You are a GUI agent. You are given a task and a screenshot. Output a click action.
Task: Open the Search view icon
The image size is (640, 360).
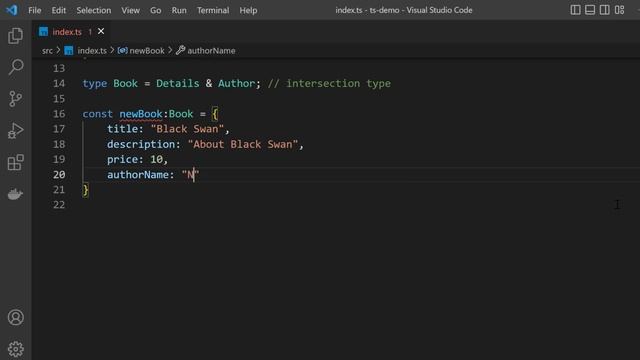click(16, 67)
